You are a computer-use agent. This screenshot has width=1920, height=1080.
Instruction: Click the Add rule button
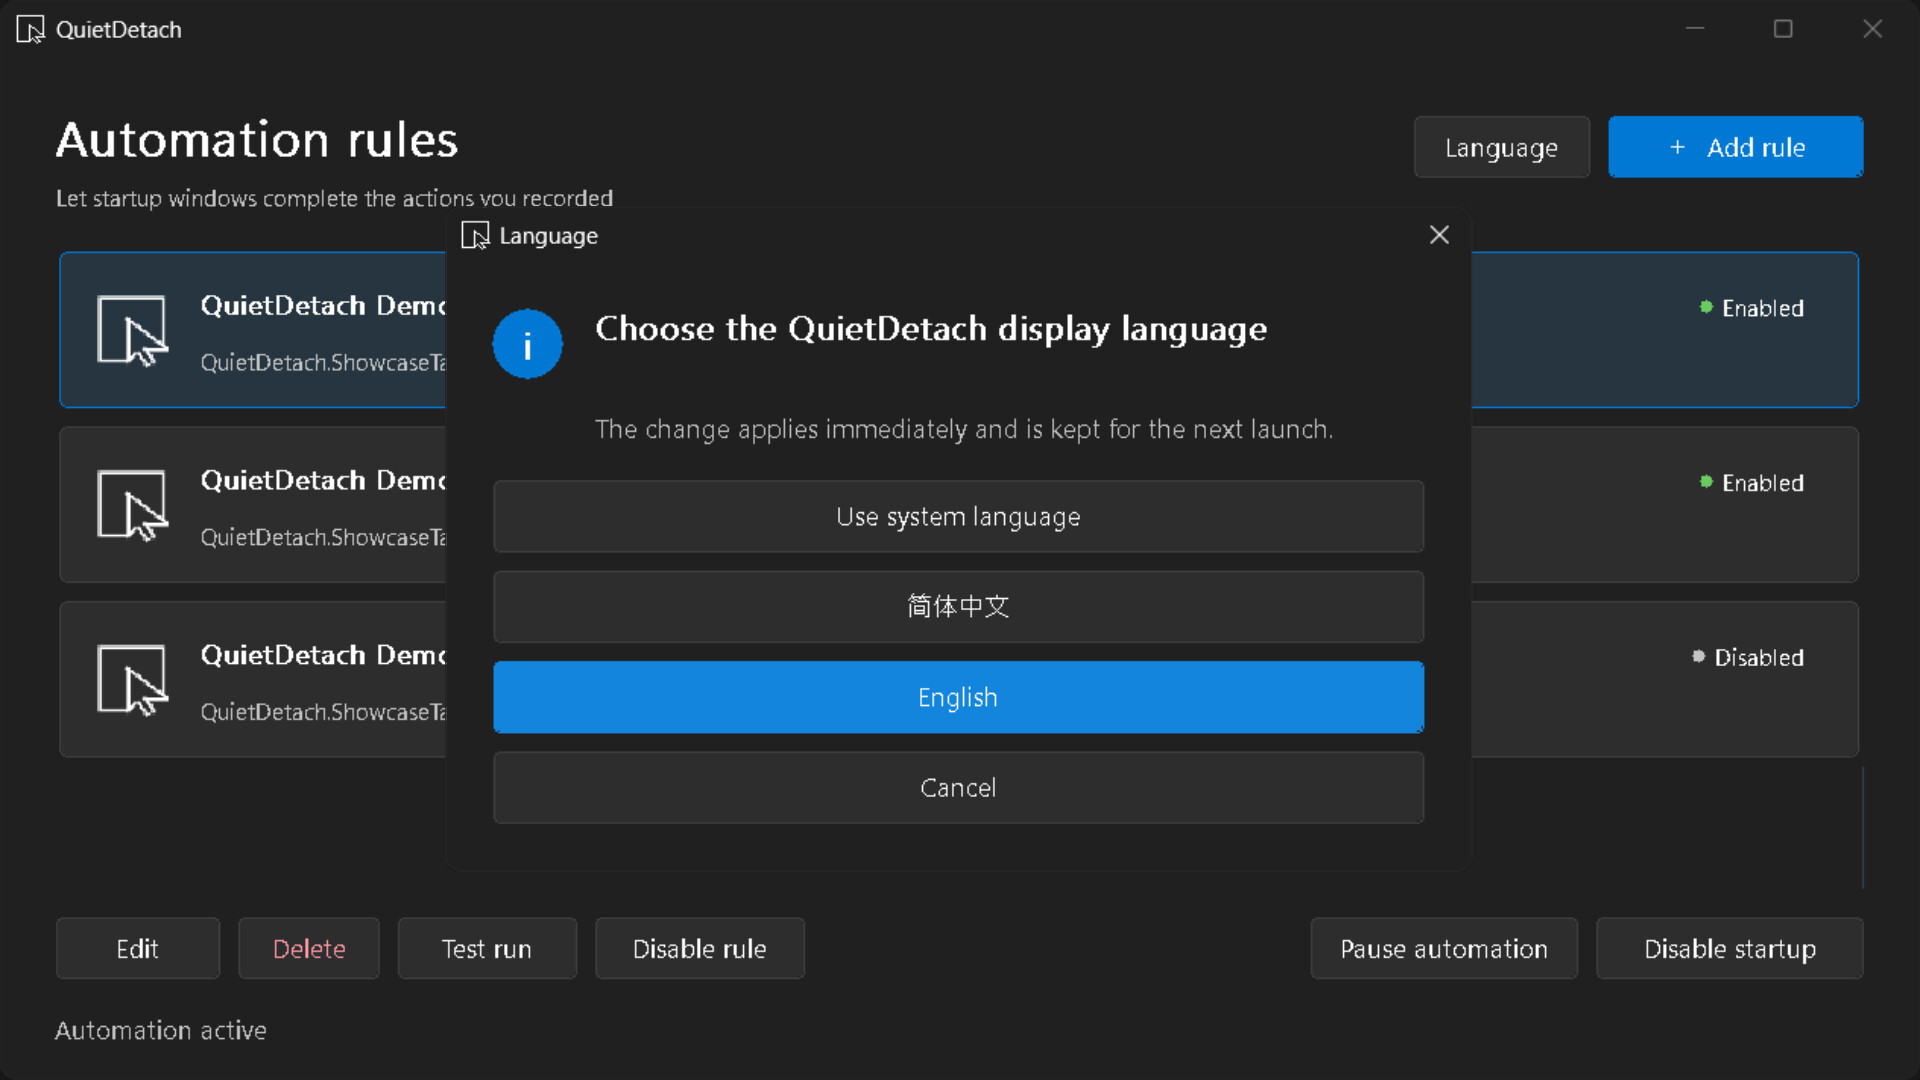coord(1735,147)
